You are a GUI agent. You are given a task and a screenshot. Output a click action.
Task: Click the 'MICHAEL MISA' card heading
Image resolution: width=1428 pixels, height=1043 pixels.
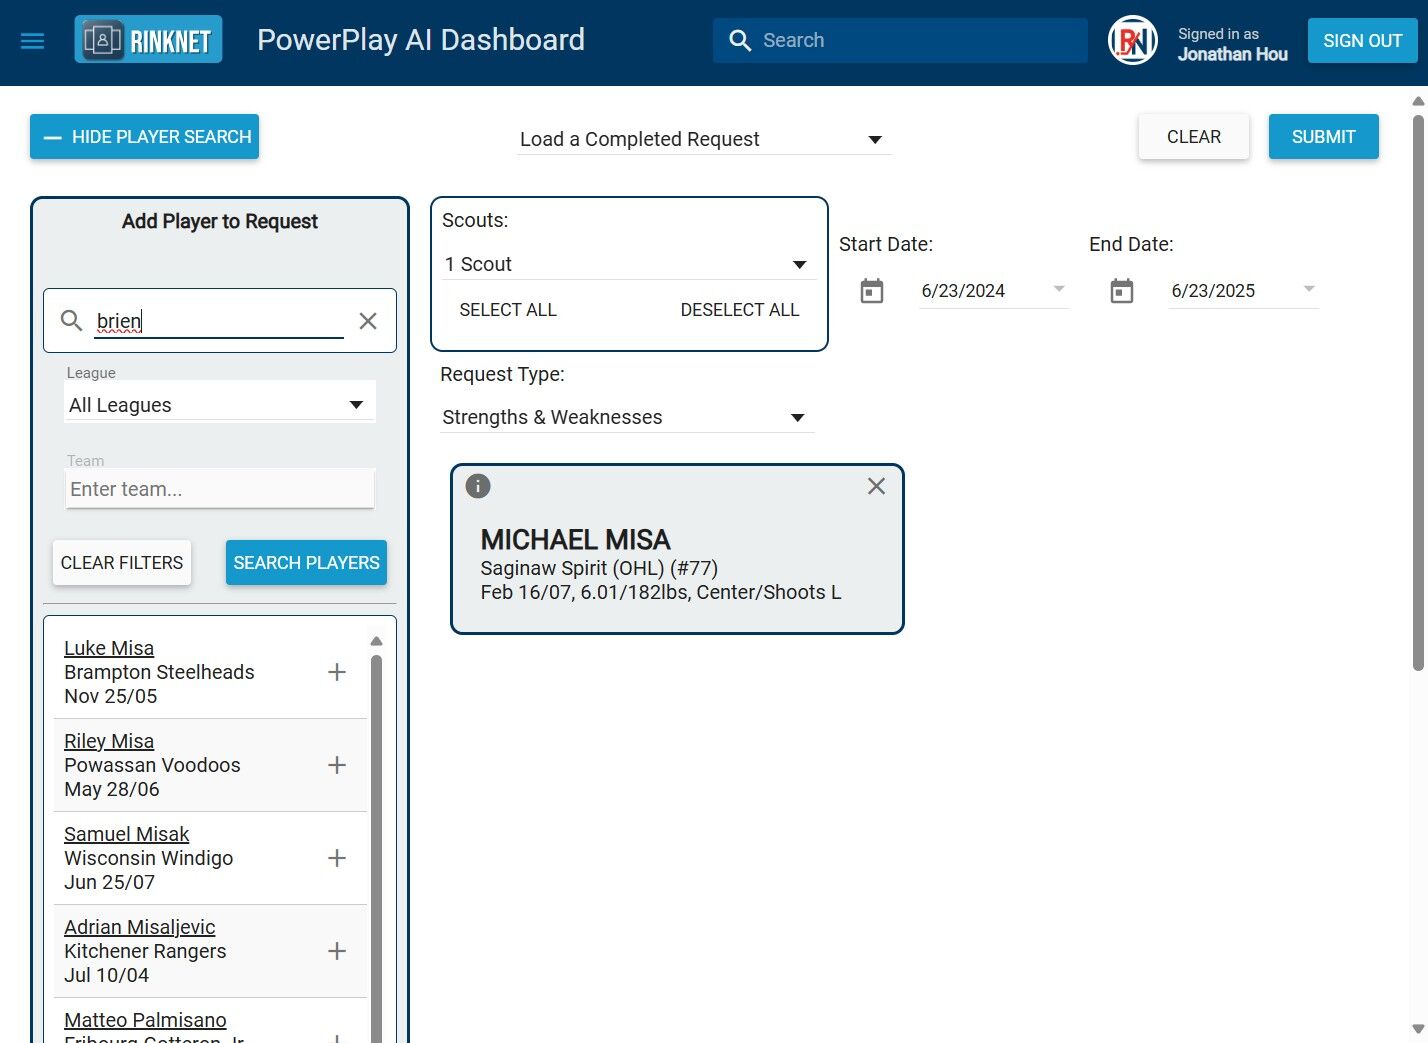tap(575, 540)
